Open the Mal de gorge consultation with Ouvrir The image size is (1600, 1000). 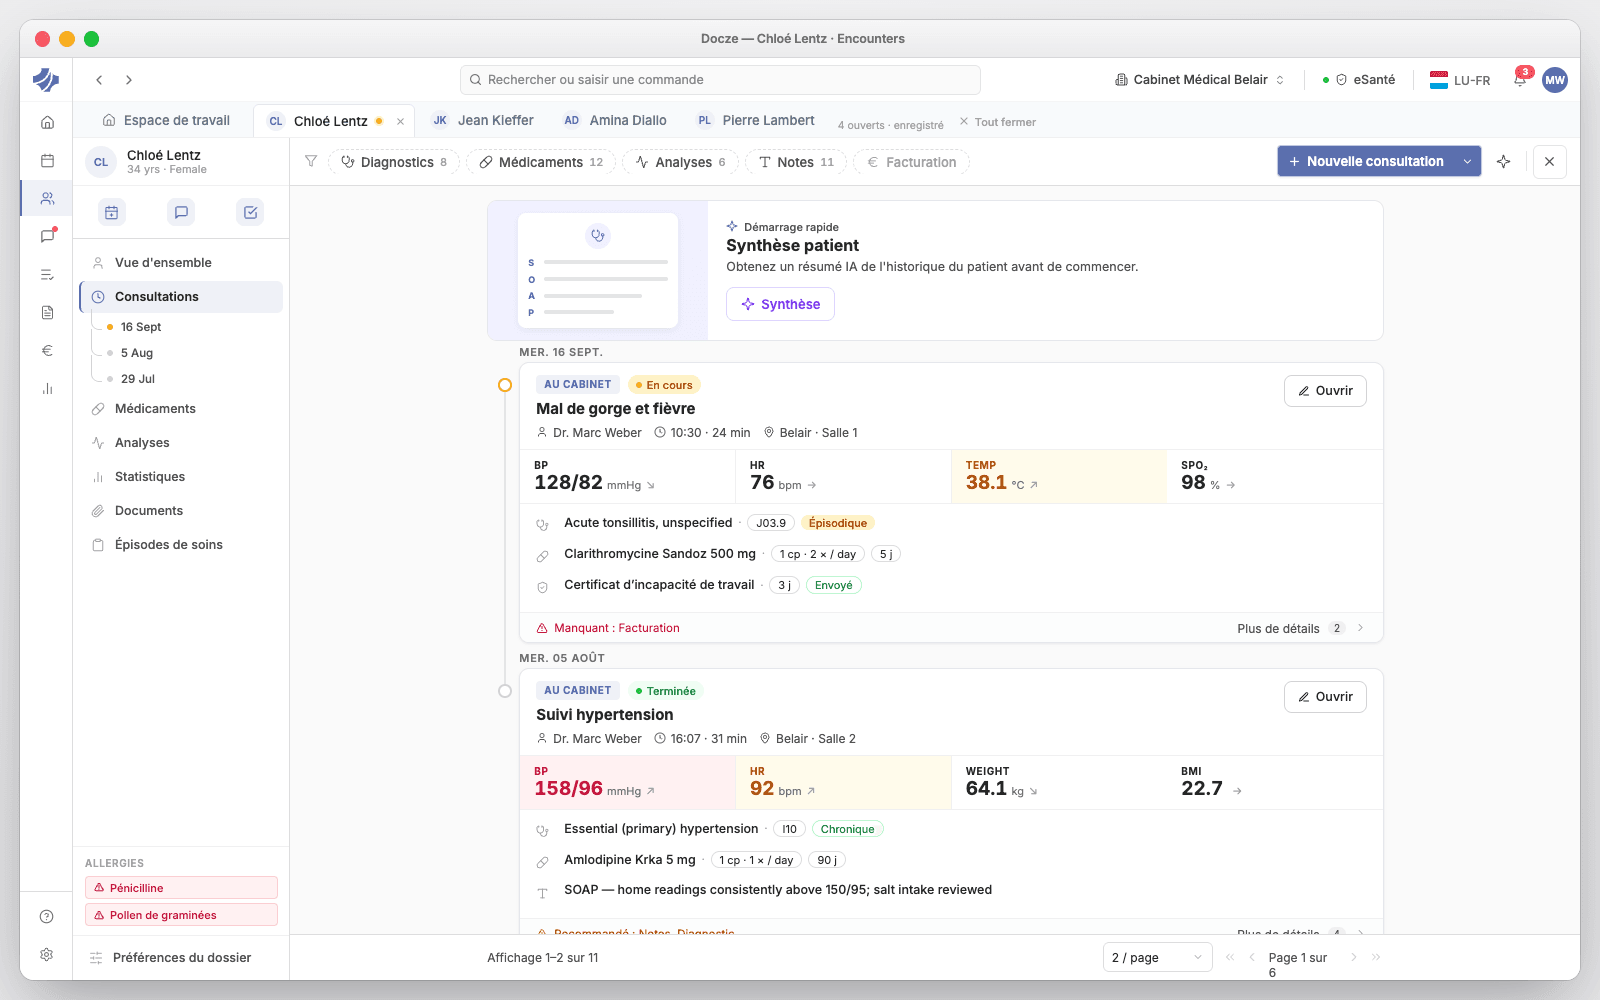pos(1325,391)
